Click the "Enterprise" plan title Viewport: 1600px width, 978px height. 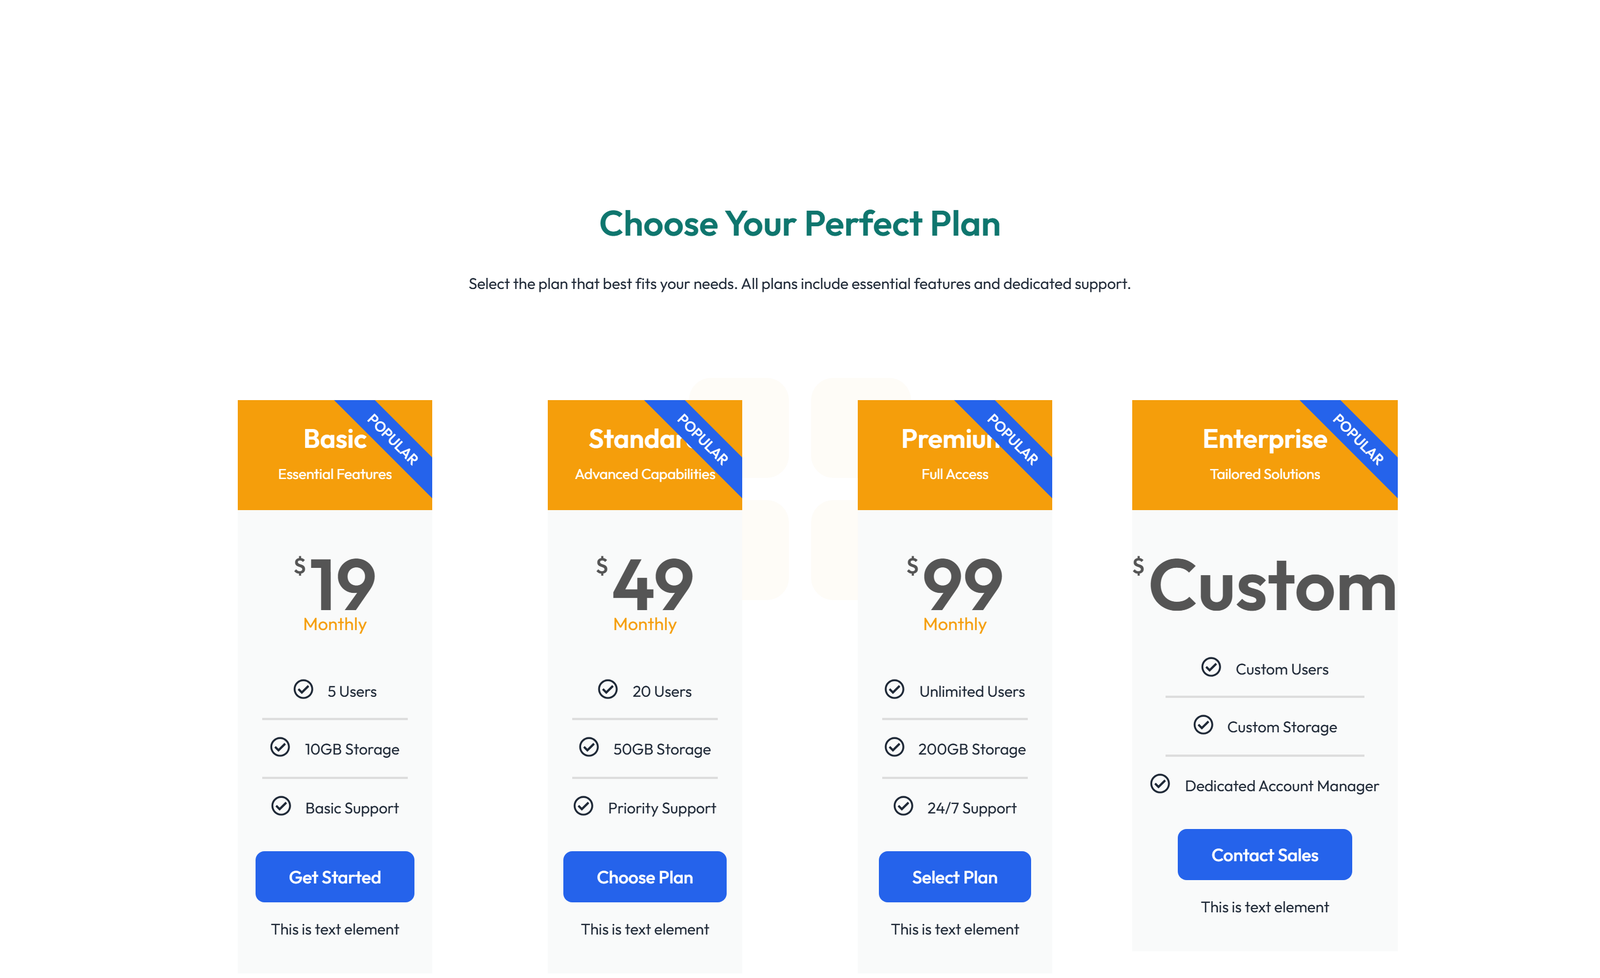click(1264, 439)
